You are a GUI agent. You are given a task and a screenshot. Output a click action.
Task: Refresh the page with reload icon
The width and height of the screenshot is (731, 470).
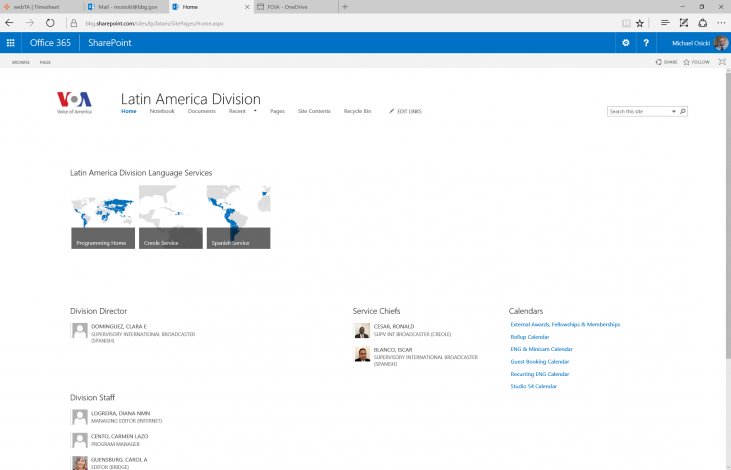(50, 23)
